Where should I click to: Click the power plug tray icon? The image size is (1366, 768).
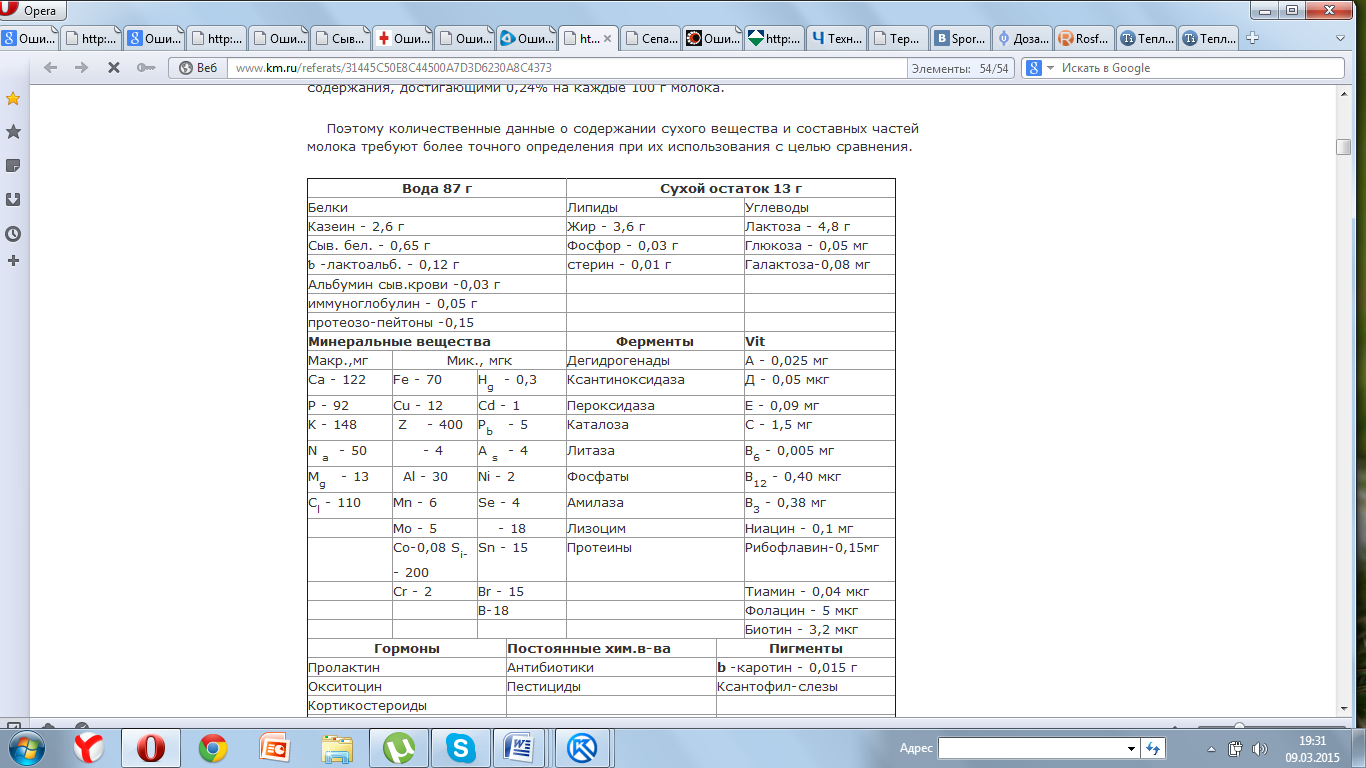tap(1235, 748)
